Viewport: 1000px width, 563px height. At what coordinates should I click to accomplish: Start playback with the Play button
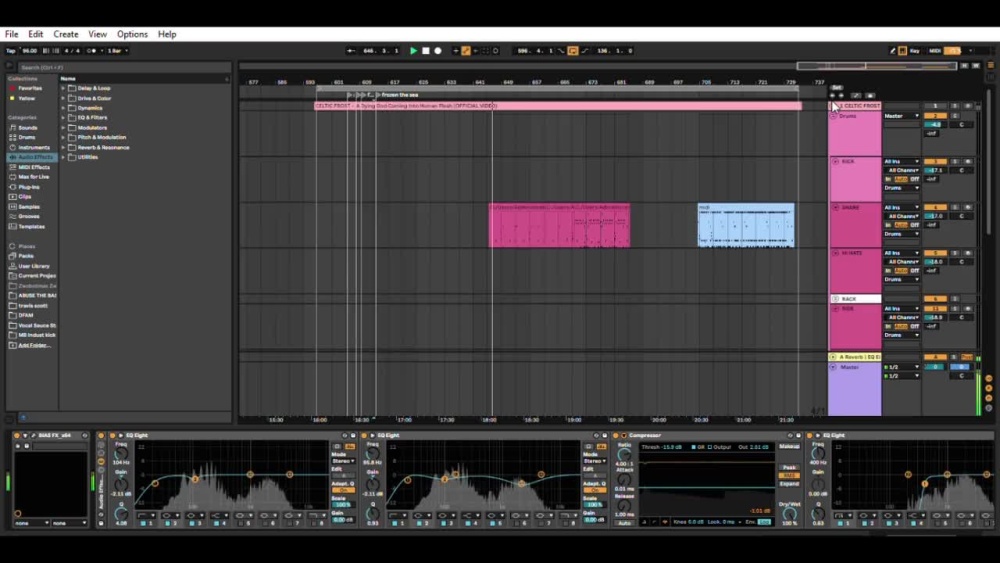coord(413,51)
